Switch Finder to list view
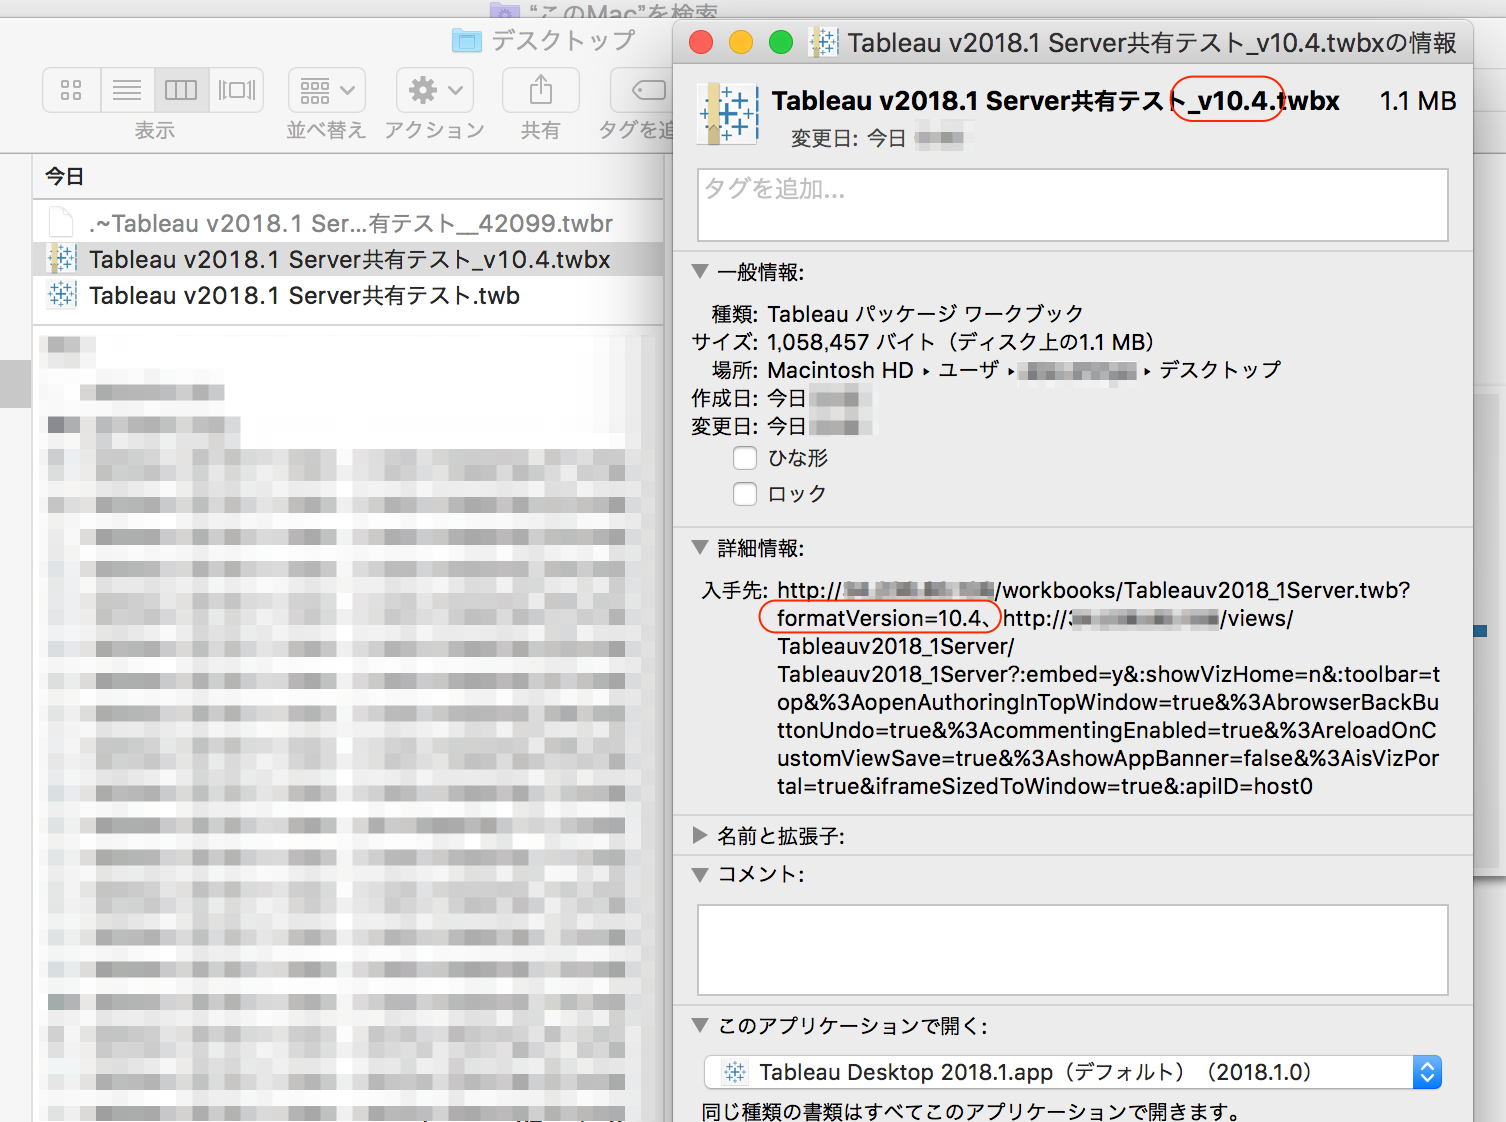This screenshot has width=1506, height=1122. [x=126, y=90]
